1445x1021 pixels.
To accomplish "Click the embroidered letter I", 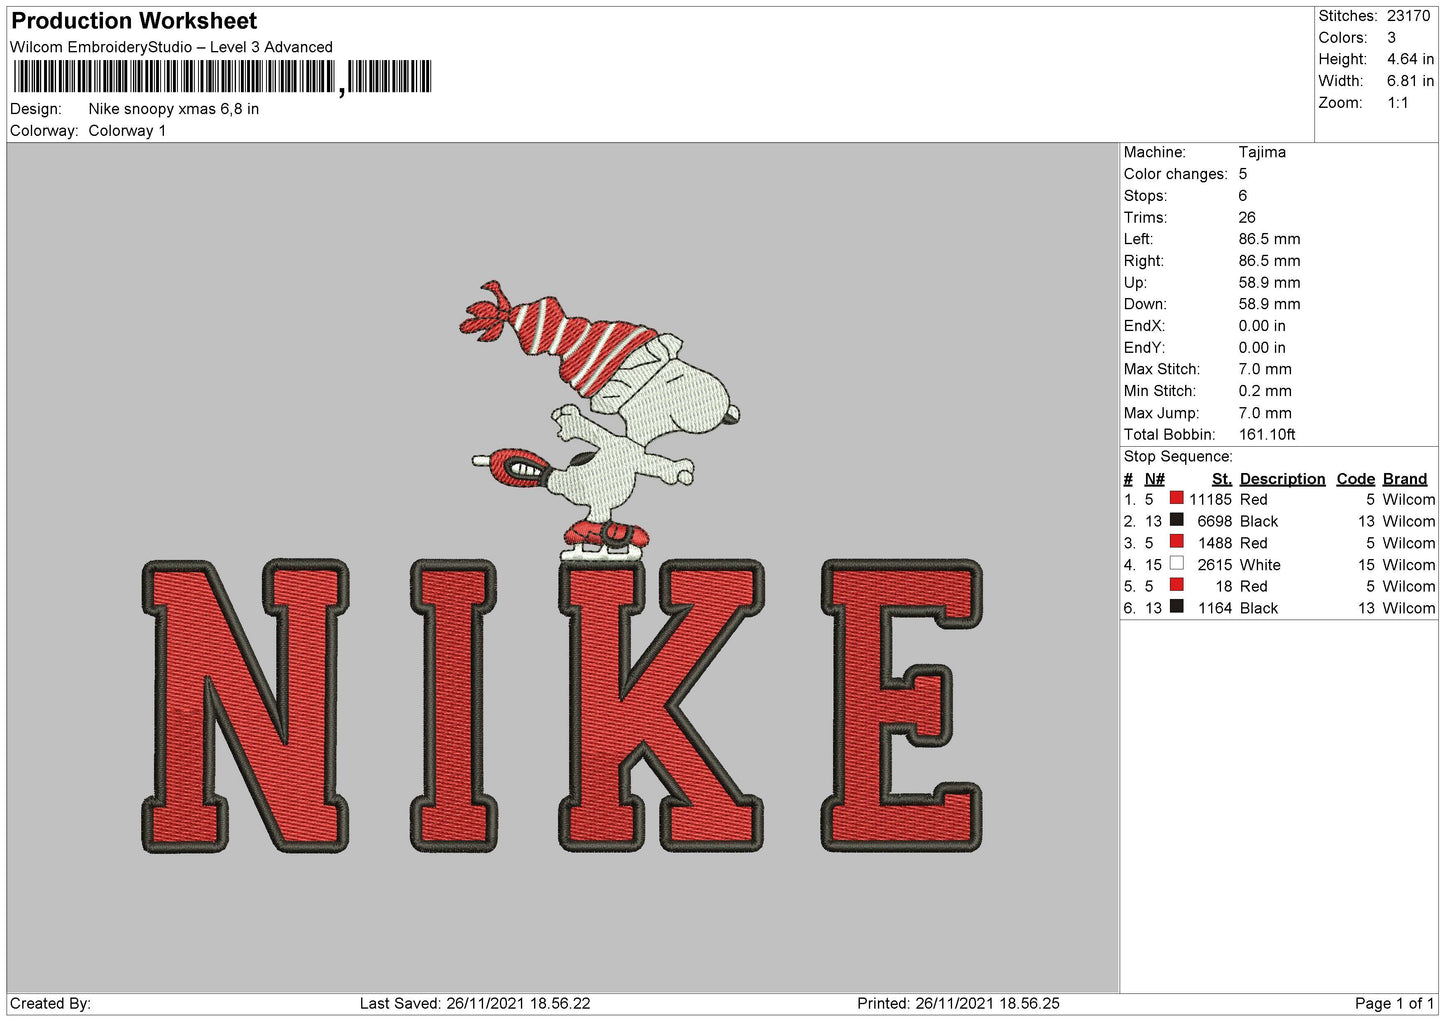I will tap(454, 706).
